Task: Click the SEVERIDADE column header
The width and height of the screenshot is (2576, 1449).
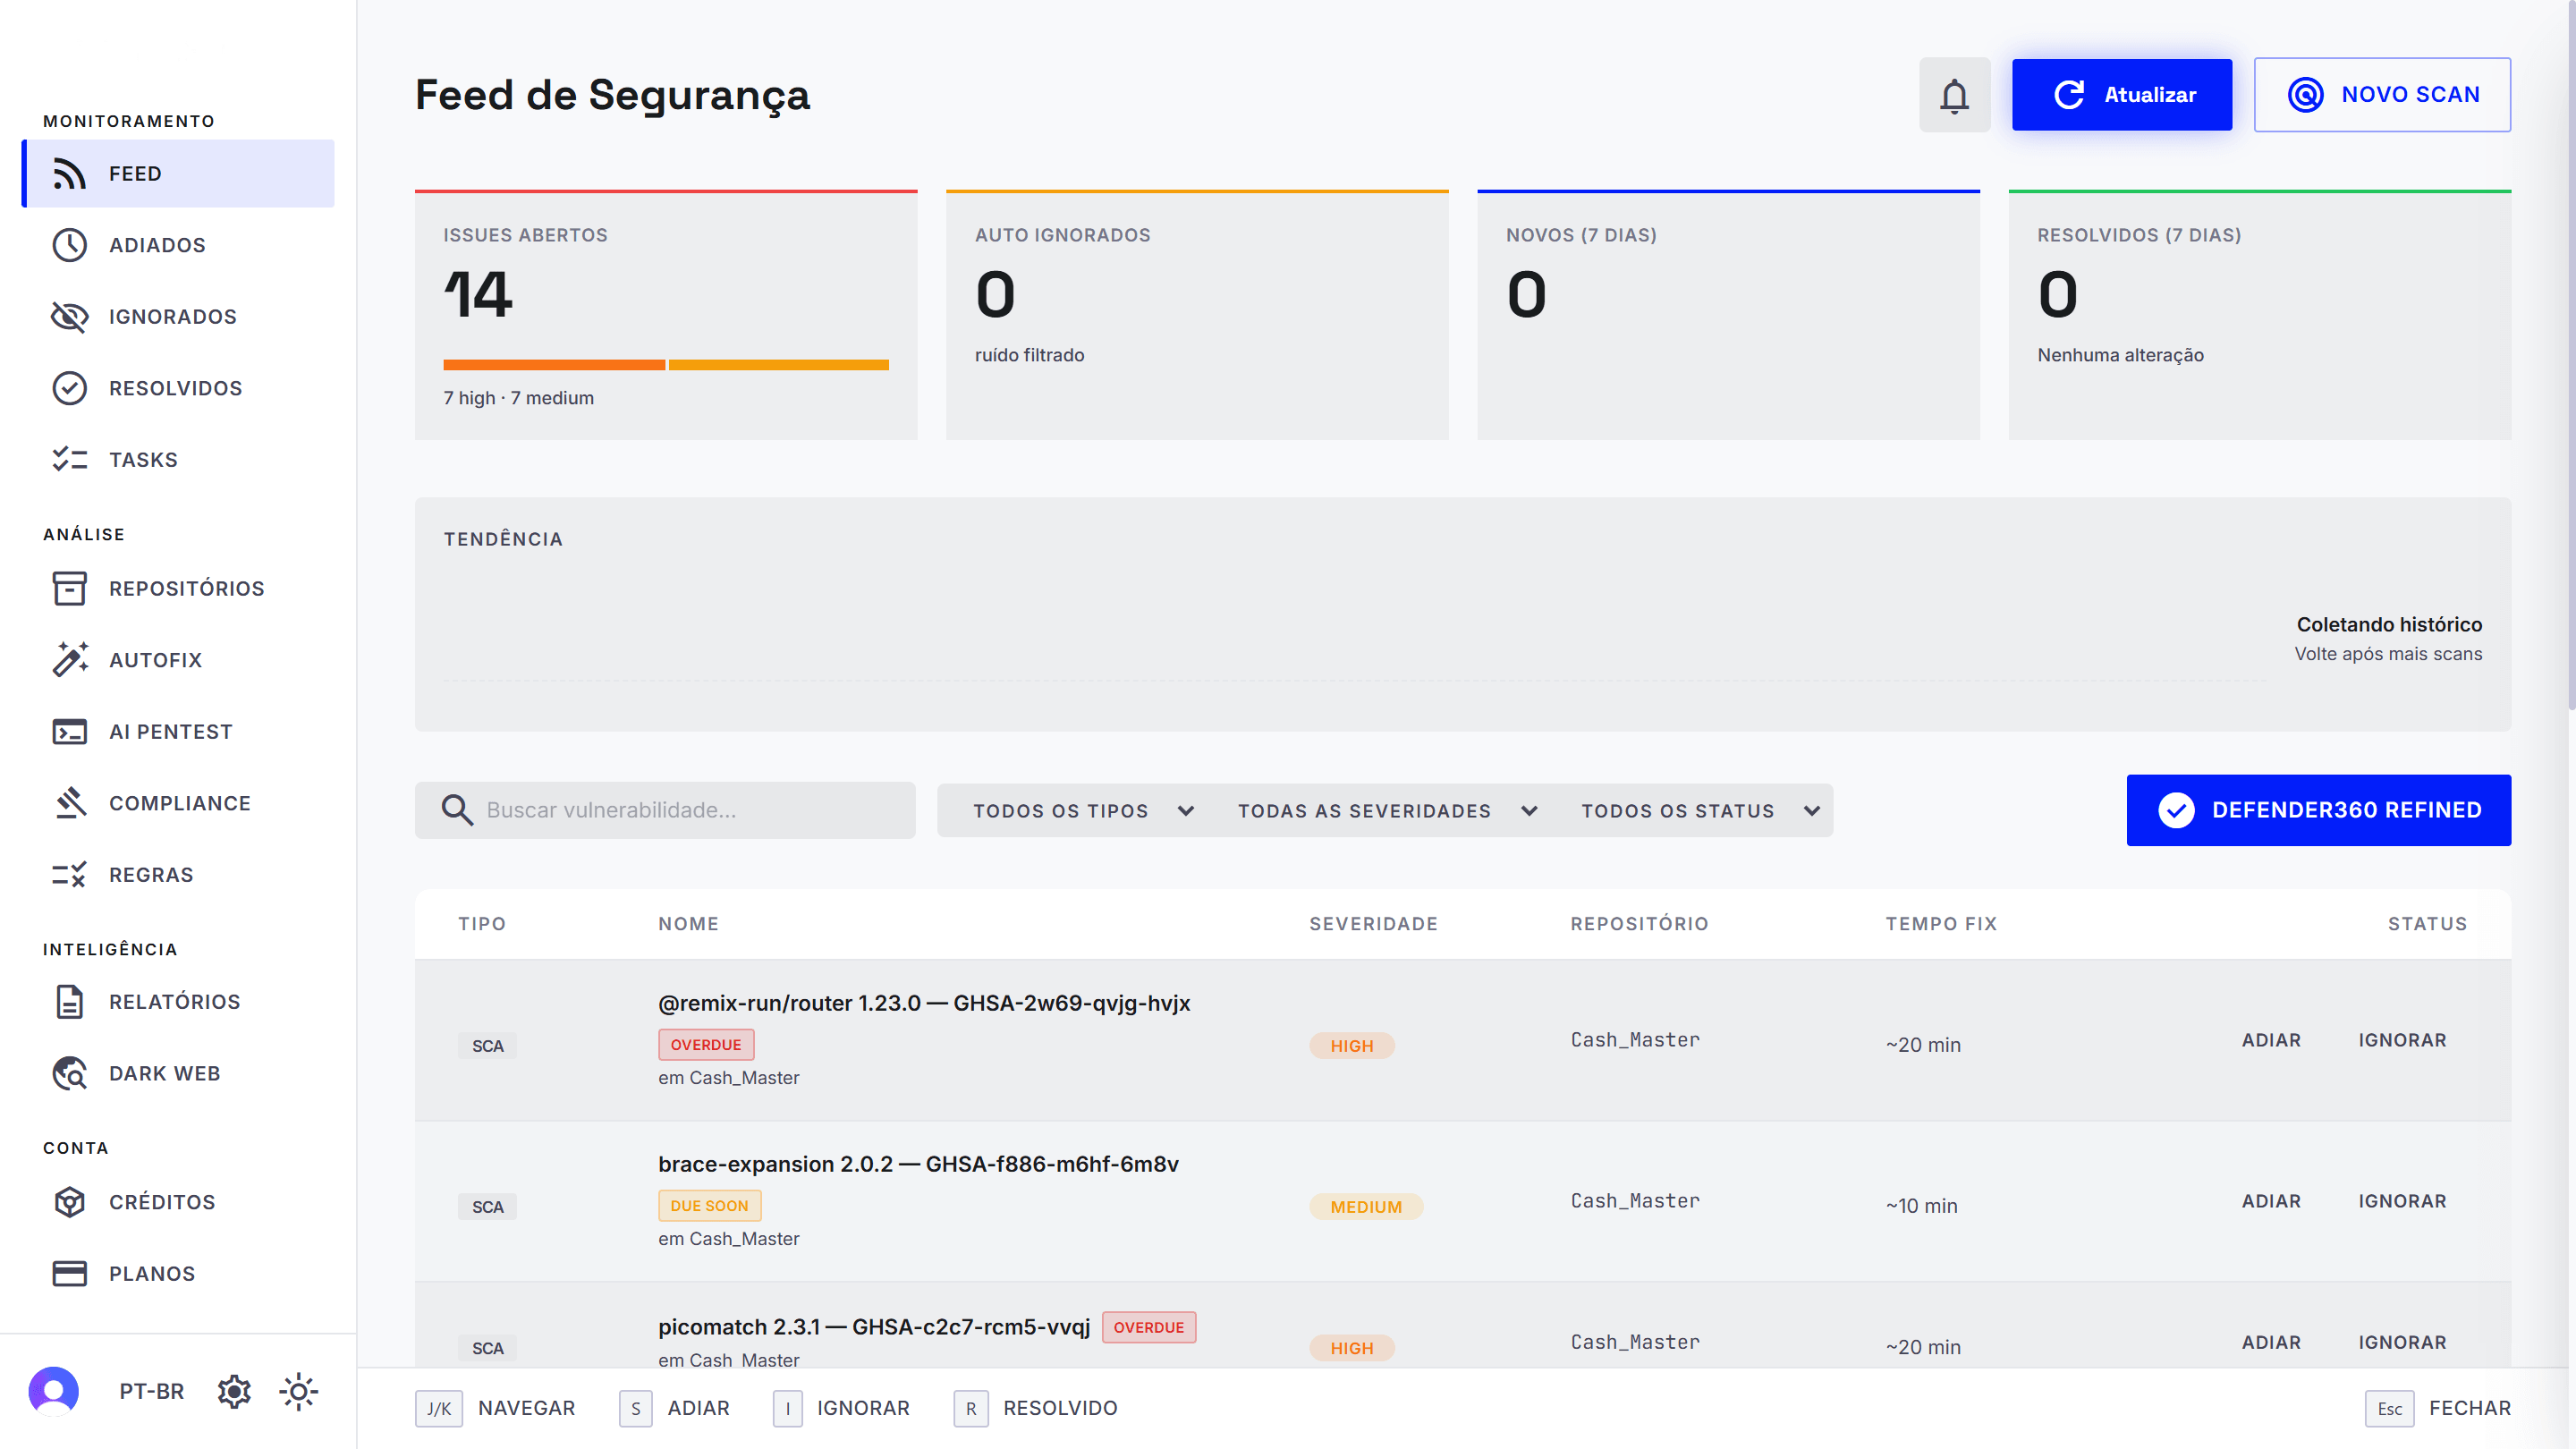Action: (1373, 924)
